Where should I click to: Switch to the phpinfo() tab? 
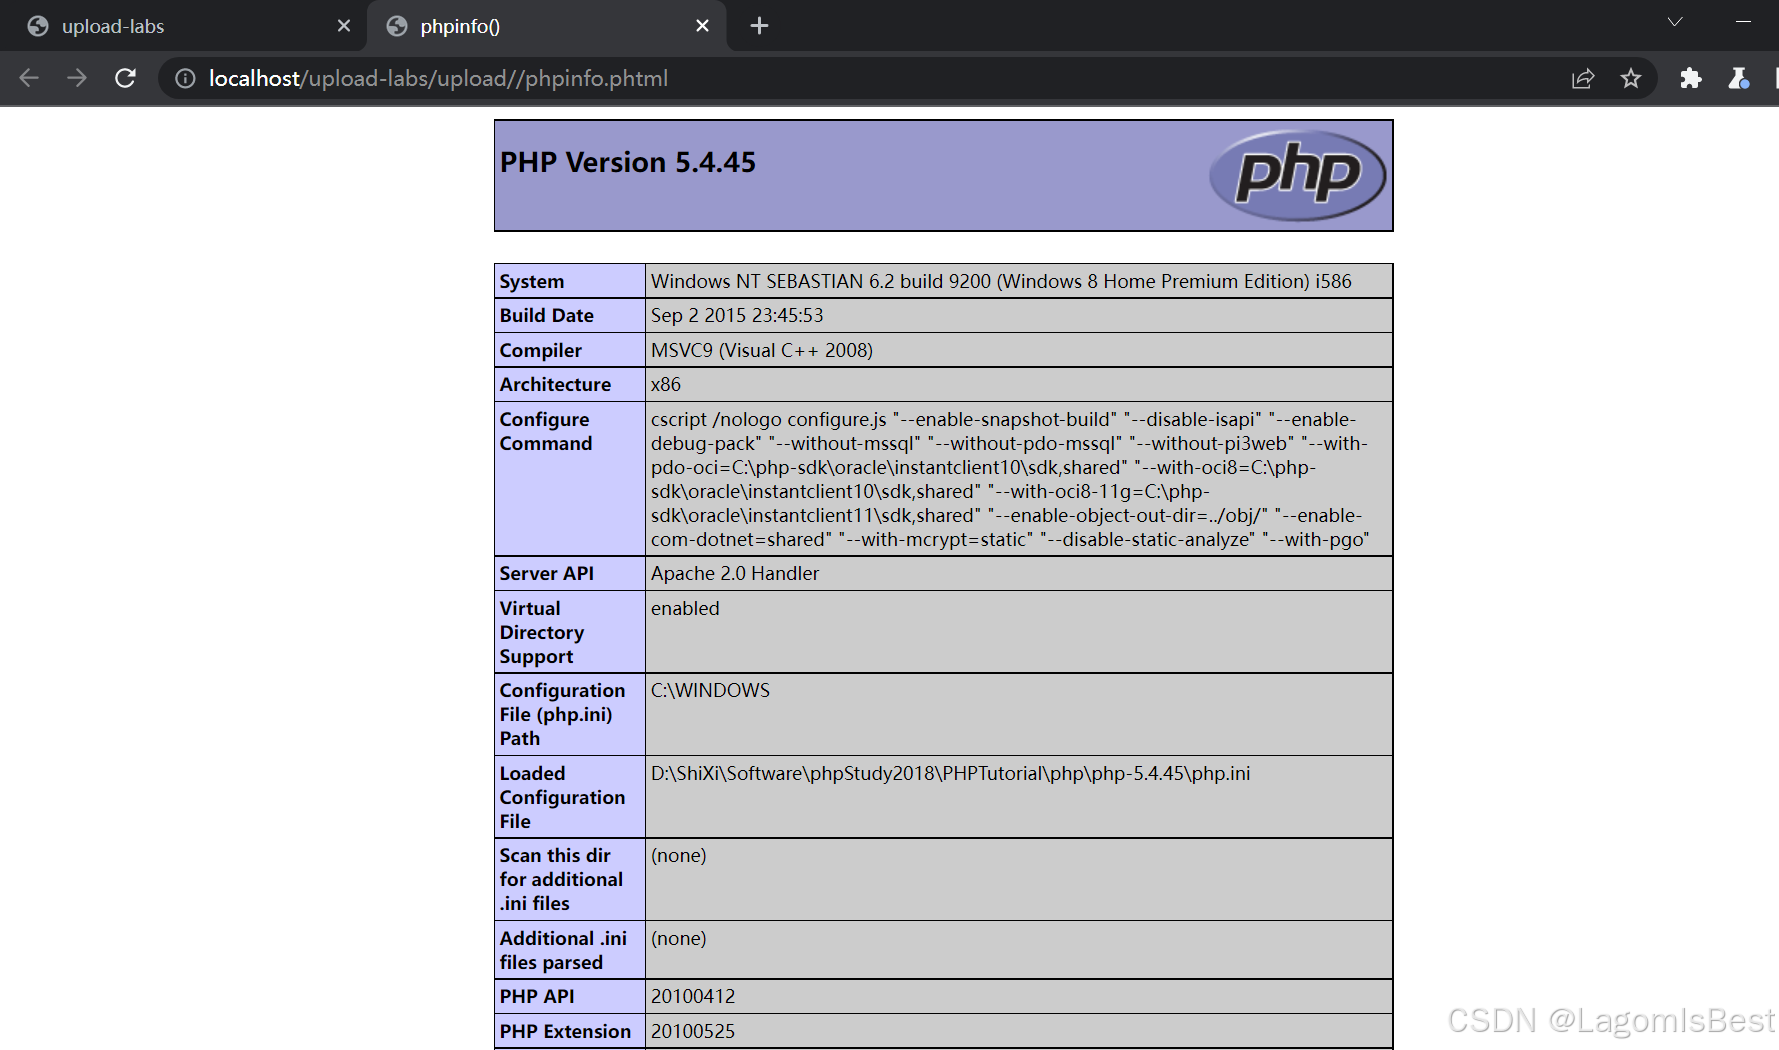coord(545,26)
